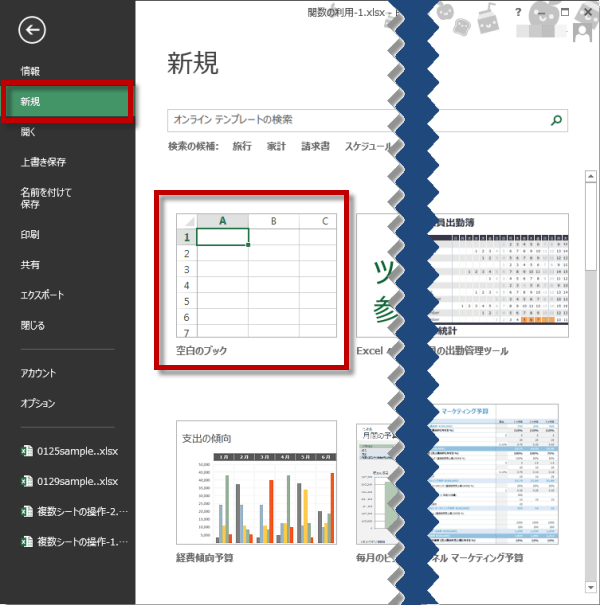This screenshot has height=605, width=600.
Task: Click 上書き保存 in the sidebar
Action: (x=43, y=162)
